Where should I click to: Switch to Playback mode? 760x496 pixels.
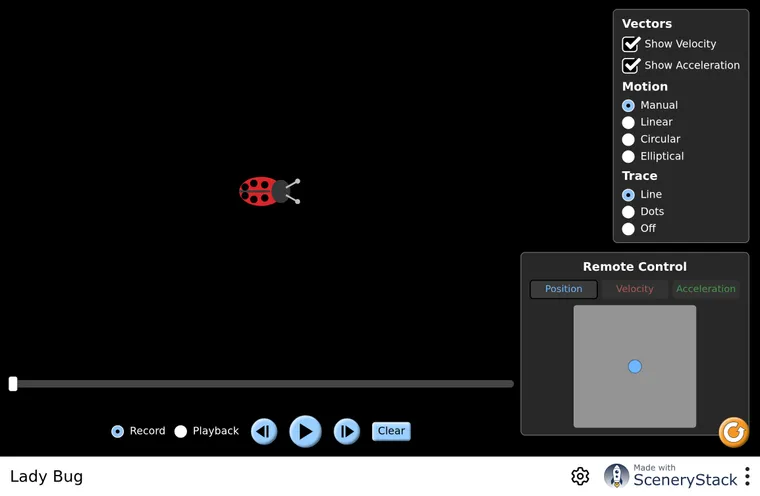(180, 431)
